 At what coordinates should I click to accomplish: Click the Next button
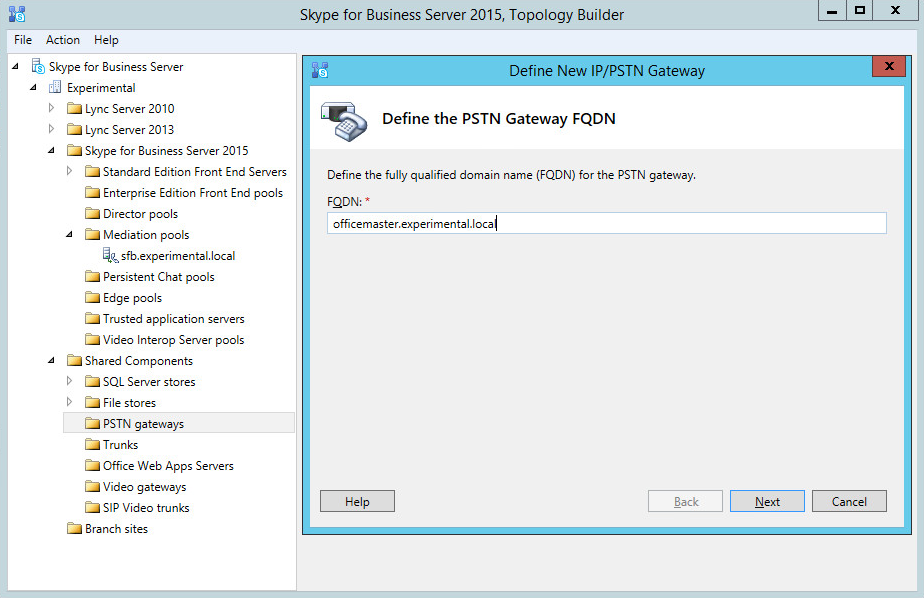click(767, 502)
